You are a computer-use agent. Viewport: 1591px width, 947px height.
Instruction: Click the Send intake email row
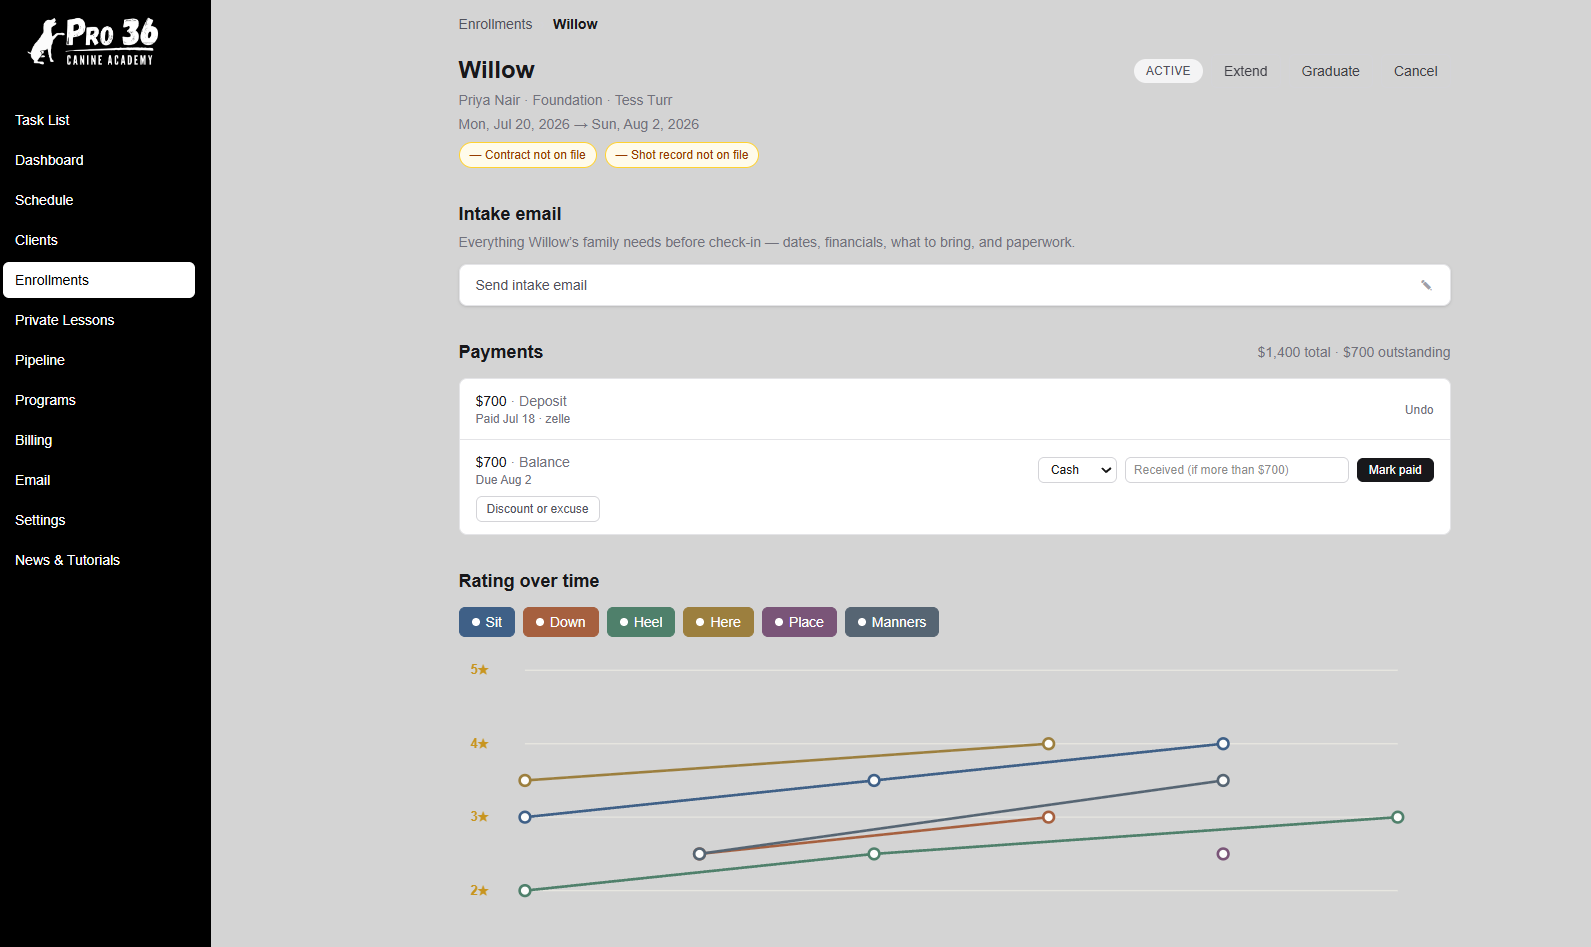[954, 285]
